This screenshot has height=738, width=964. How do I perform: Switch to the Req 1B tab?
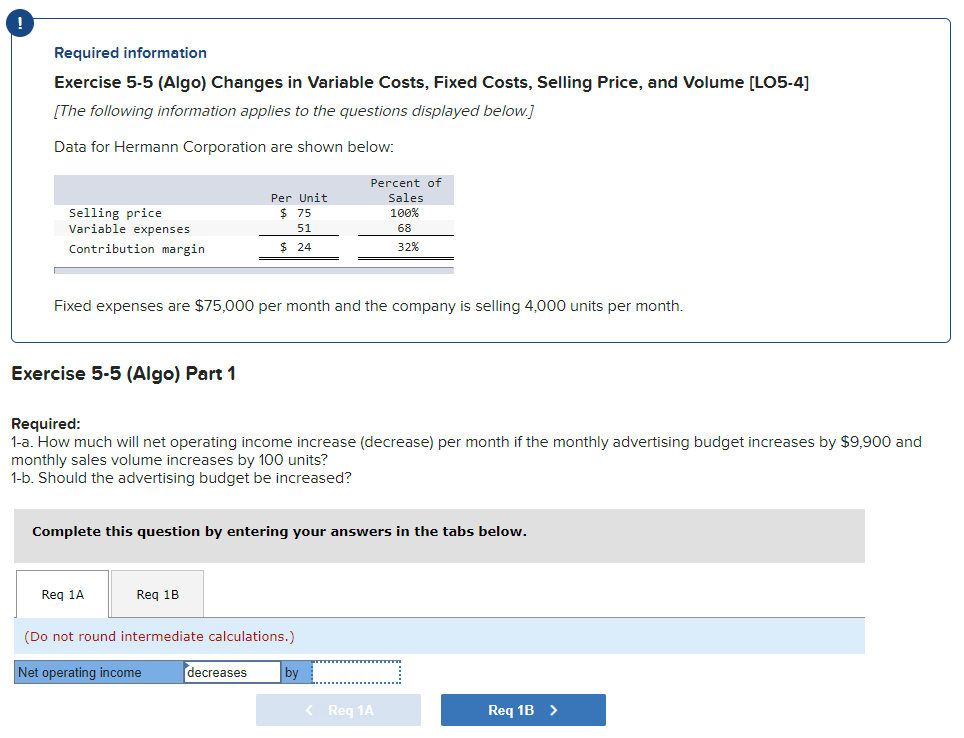pos(157,594)
